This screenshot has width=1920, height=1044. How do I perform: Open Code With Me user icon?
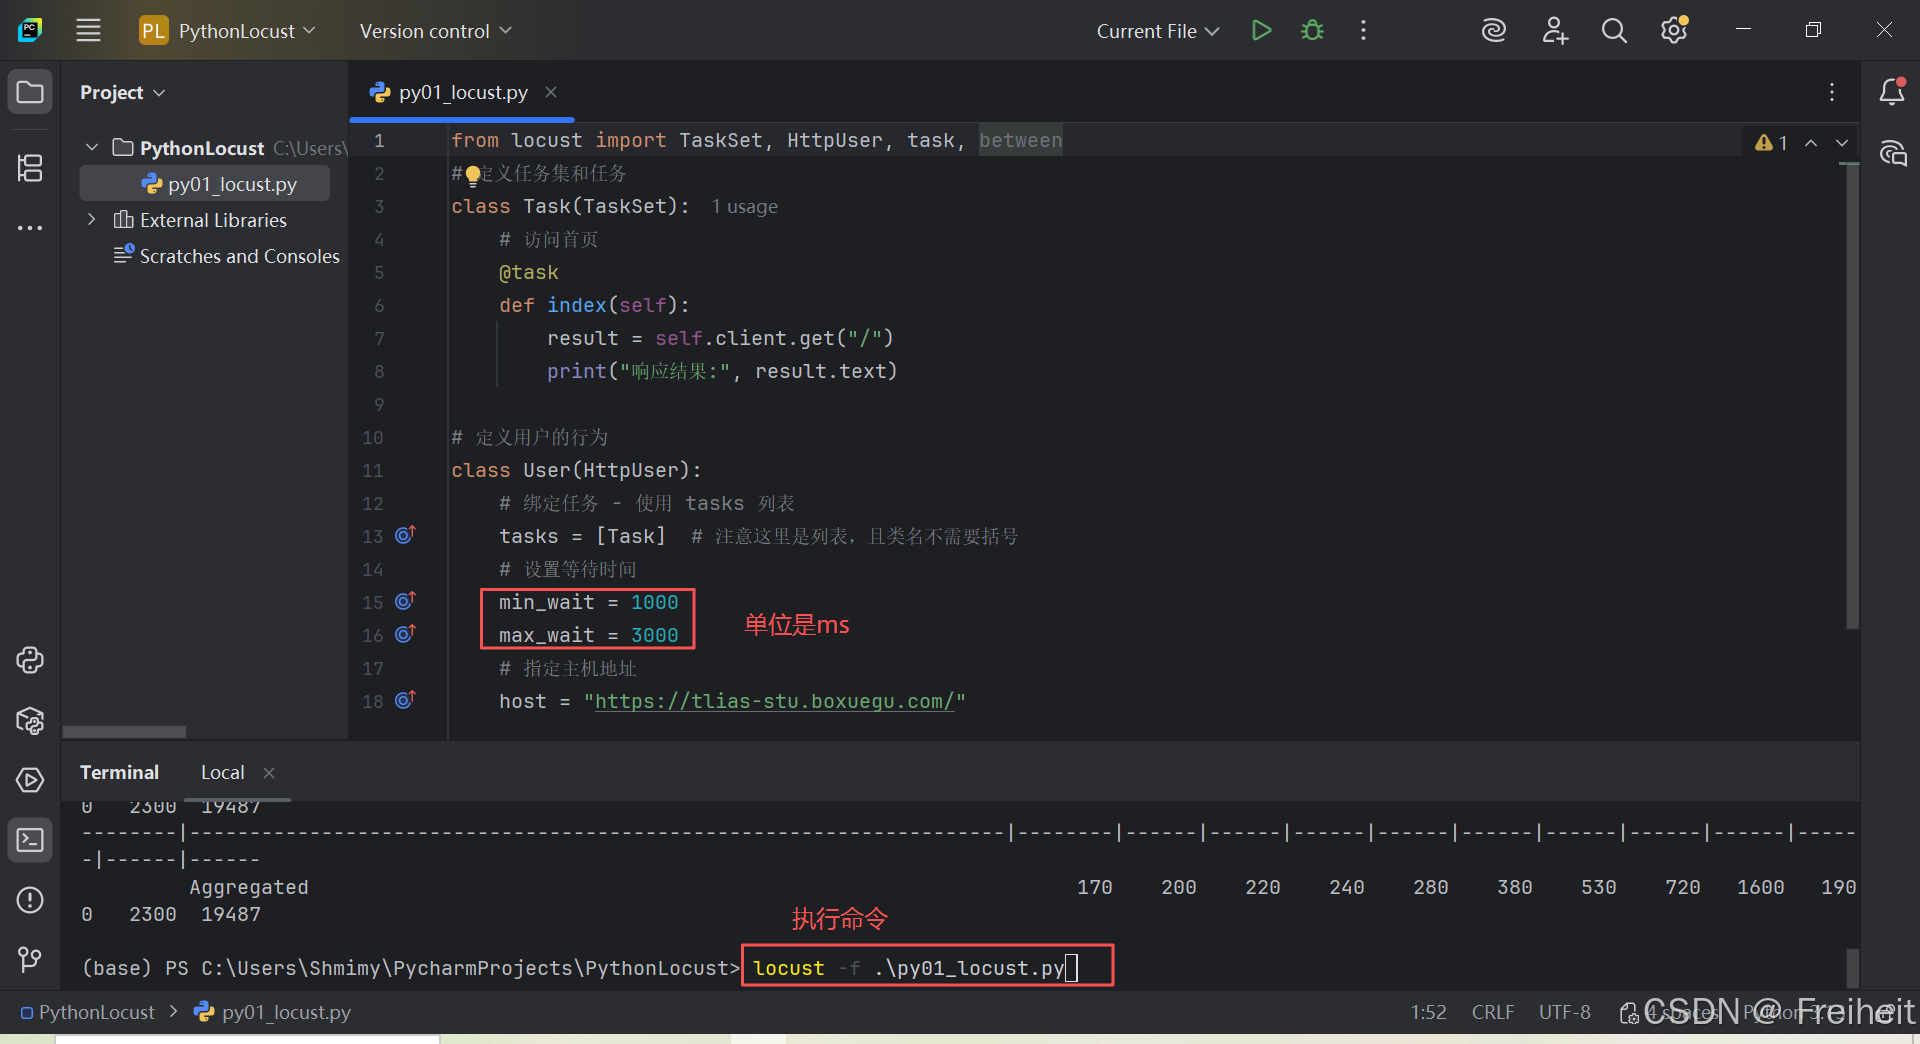[1554, 30]
